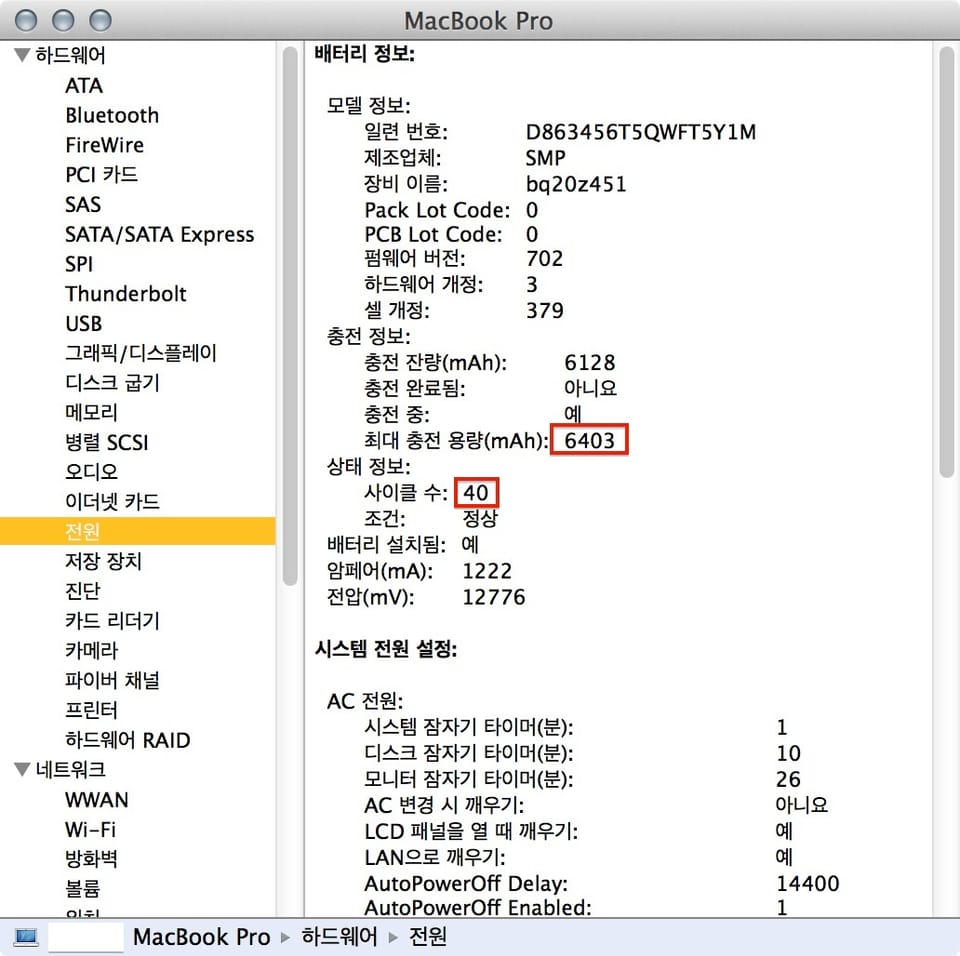Open the 진단 diagnostics entry
This screenshot has height=956, width=960.
[x=82, y=590]
